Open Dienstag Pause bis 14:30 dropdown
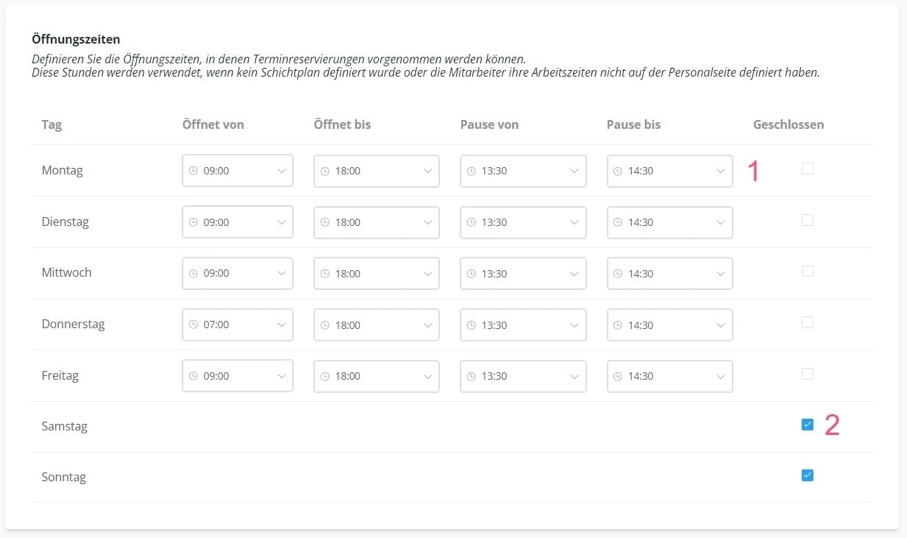 pyautogui.click(x=670, y=223)
